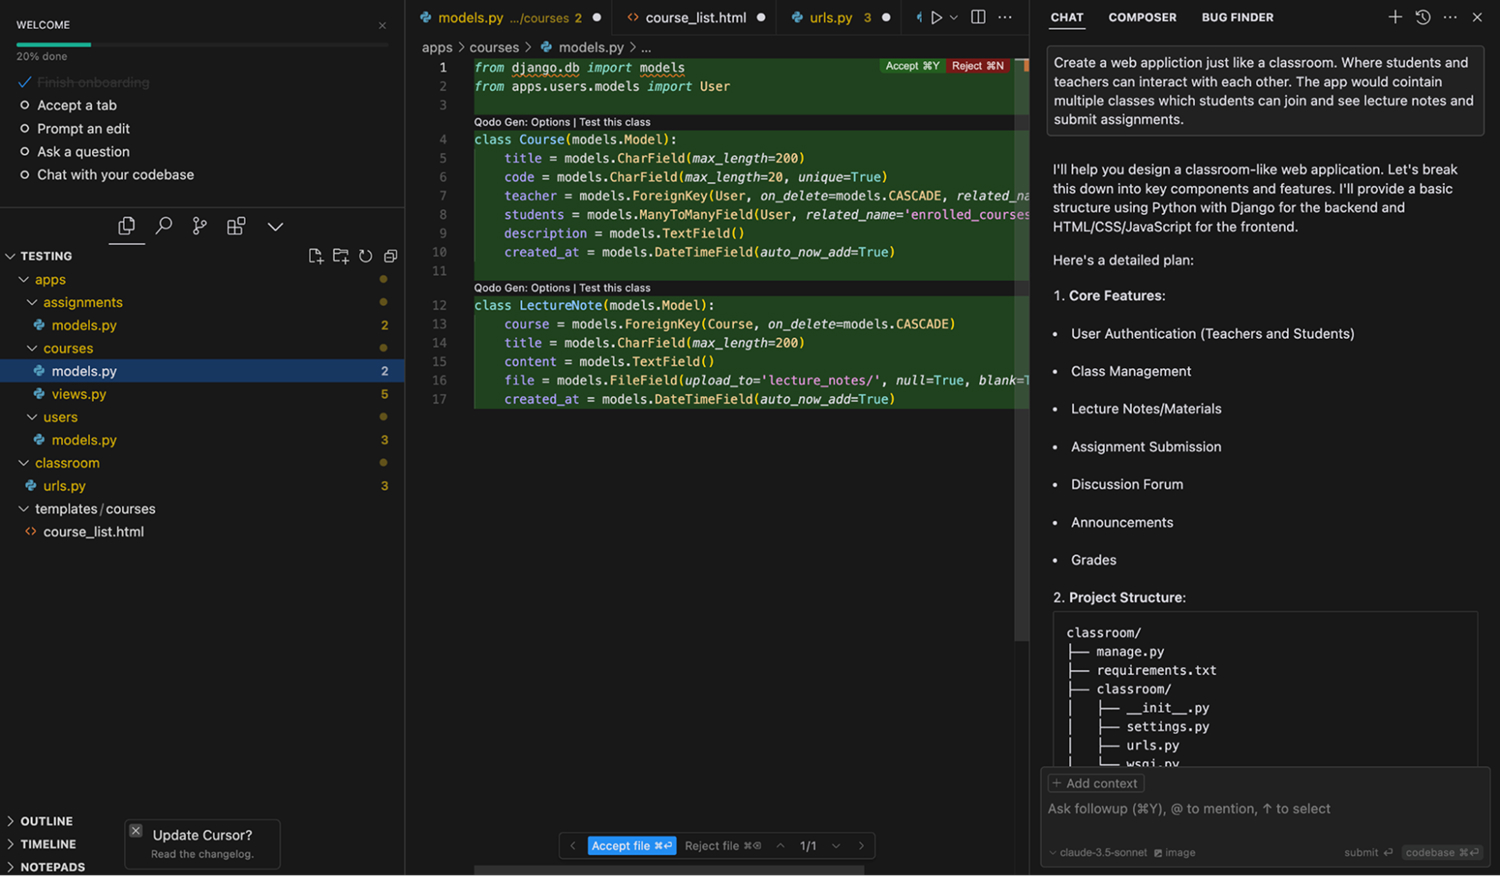Click 'Read the changelog' link
This screenshot has width=1500, height=876.
pos(202,854)
